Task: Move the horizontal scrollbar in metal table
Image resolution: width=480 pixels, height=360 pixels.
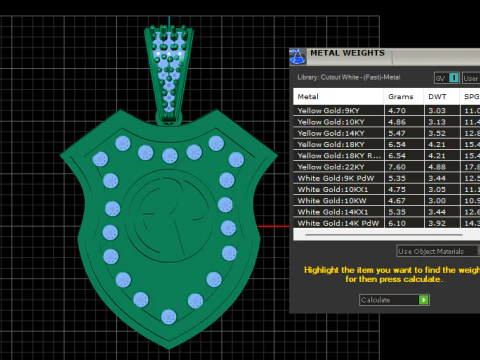Action: tap(384, 235)
